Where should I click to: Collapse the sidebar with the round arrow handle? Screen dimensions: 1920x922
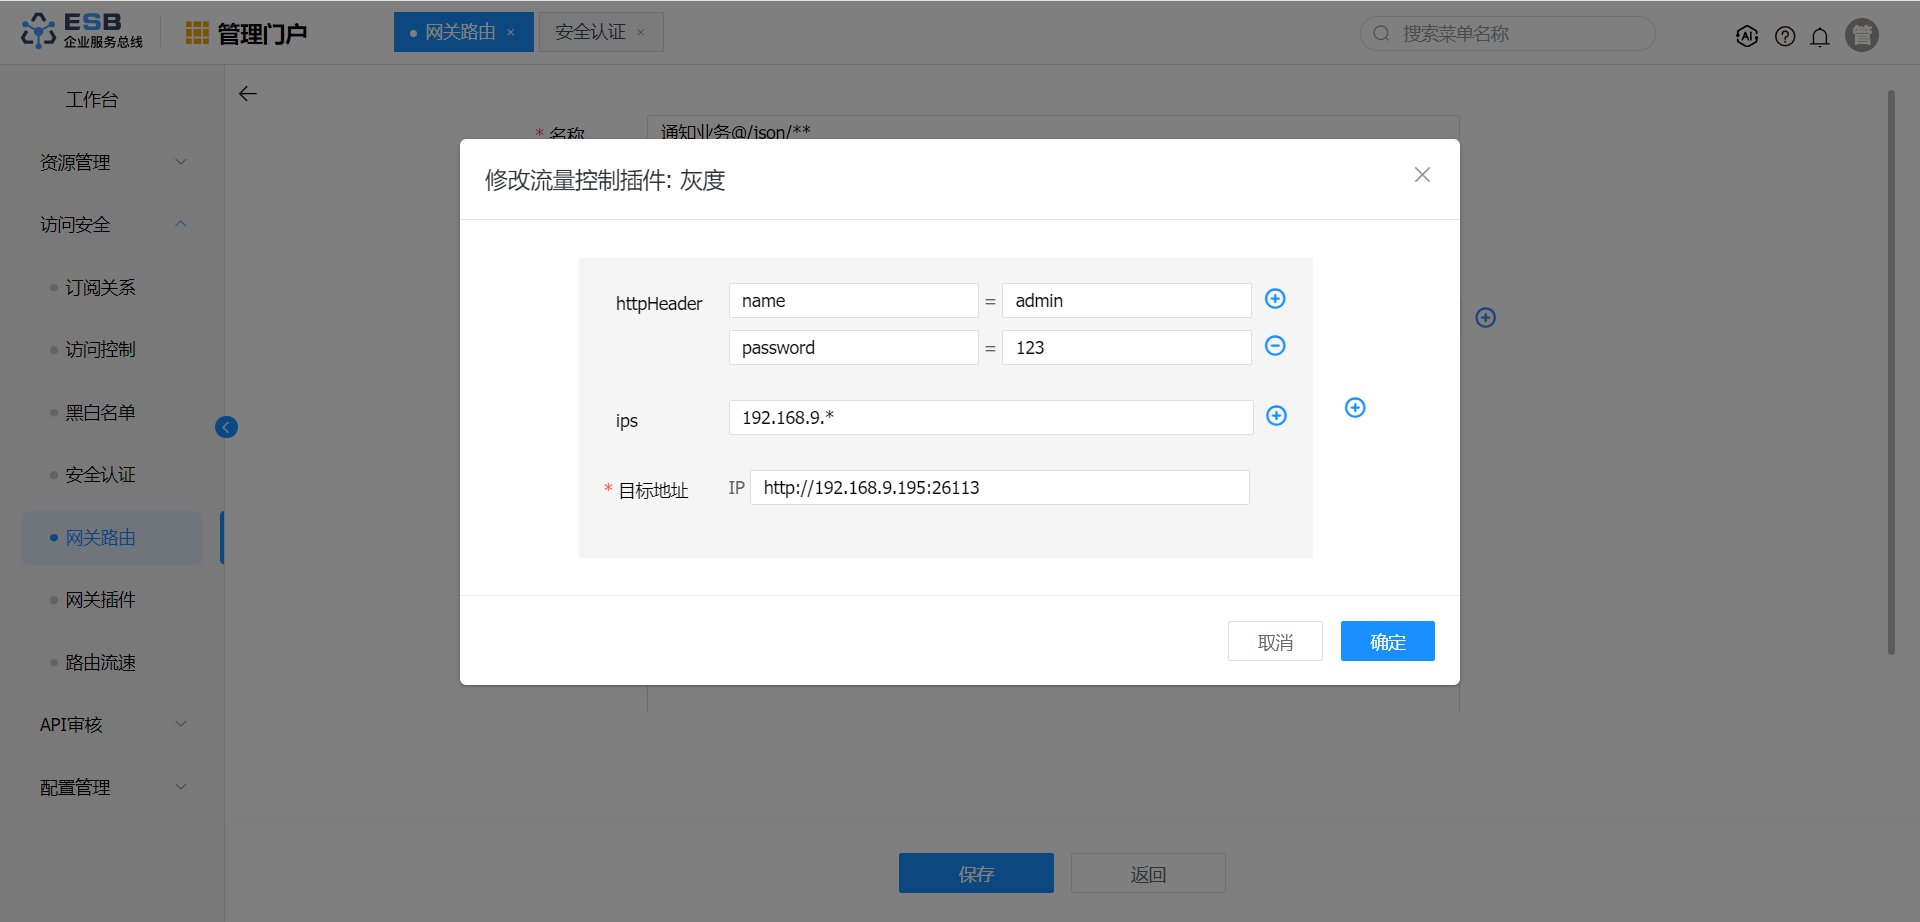point(226,427)
